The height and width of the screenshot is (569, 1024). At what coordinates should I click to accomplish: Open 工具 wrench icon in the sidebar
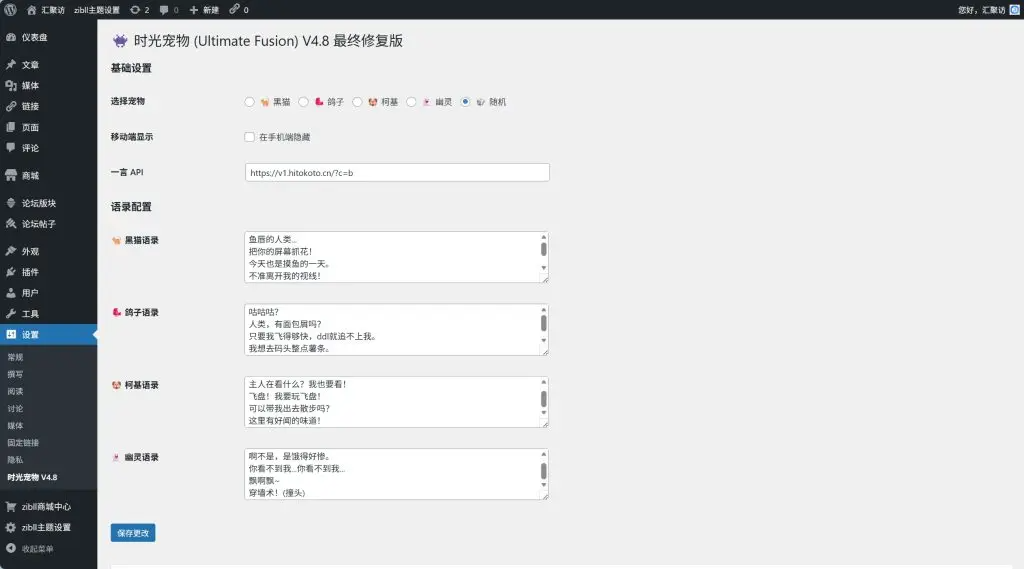point(11,314)
